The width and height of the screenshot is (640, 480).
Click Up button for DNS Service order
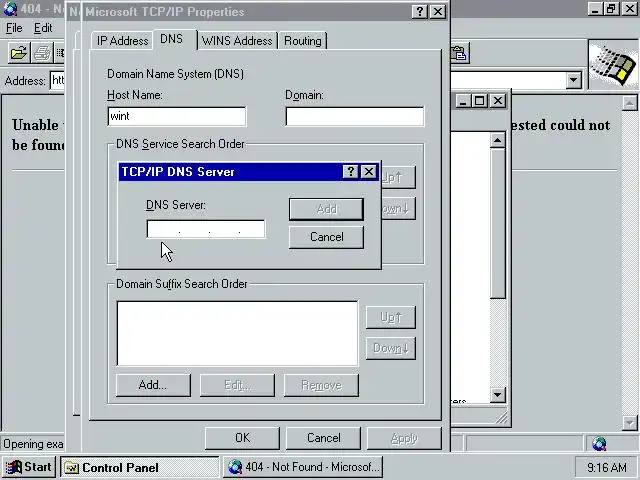click(398, 177)
